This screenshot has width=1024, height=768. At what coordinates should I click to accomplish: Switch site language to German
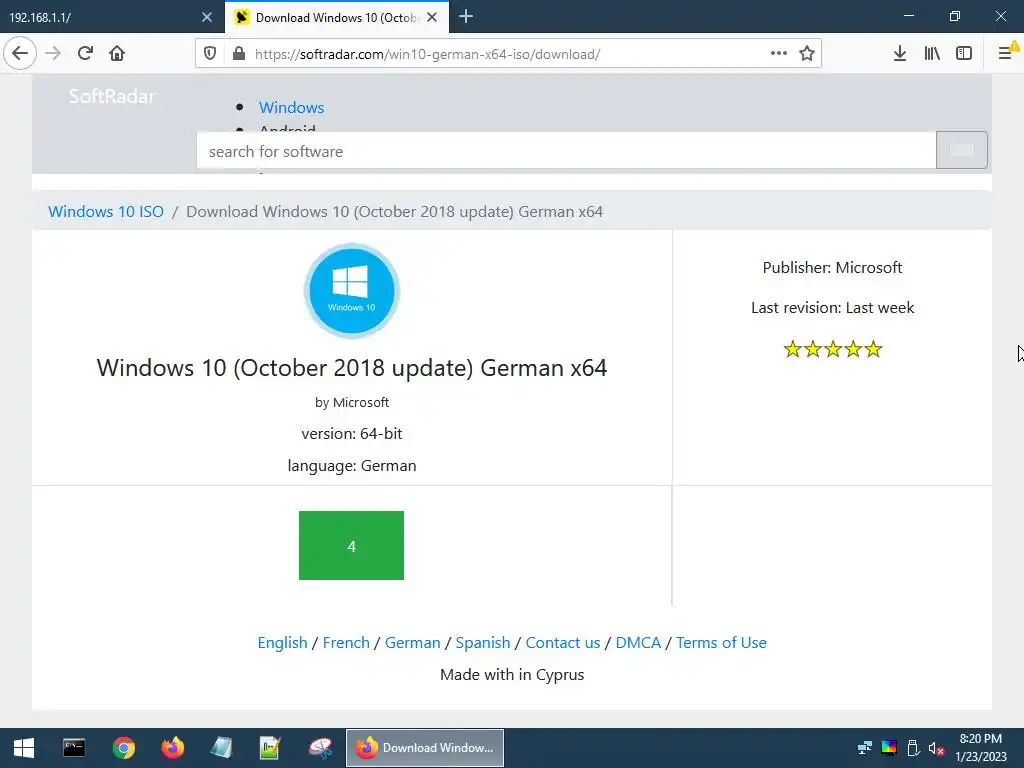(413, 643)
